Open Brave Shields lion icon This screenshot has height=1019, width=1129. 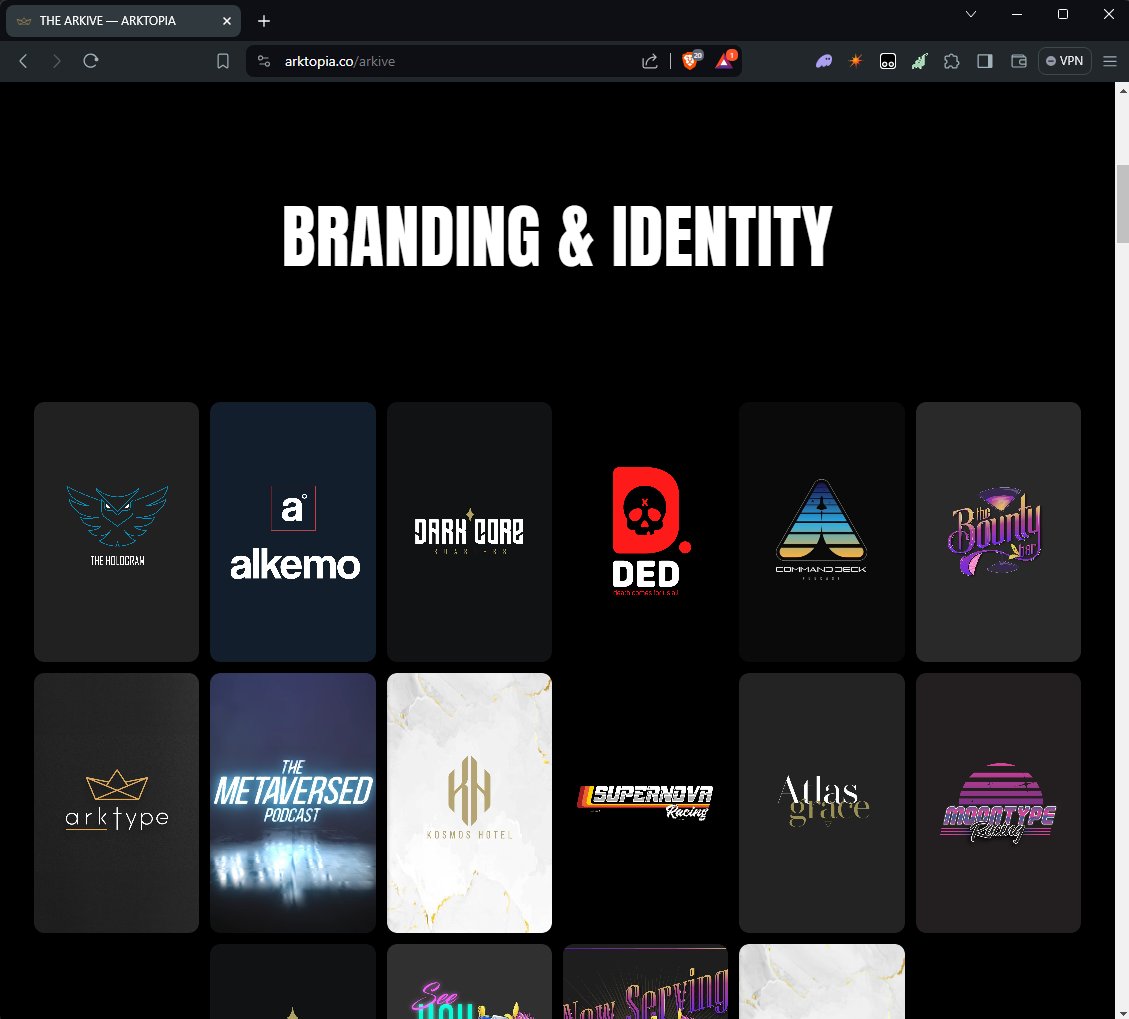691,60
